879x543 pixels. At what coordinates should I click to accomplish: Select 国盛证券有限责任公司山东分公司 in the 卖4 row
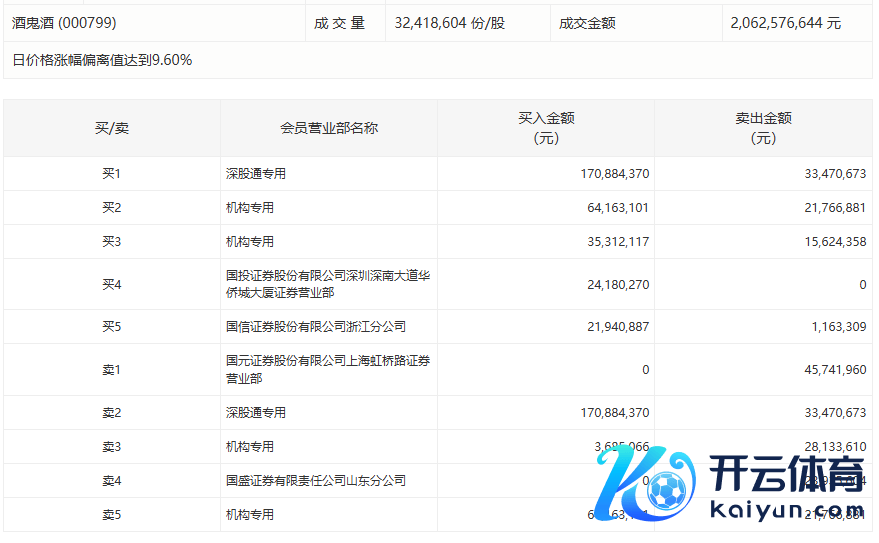pyautogui.click(x=316, y=481)
